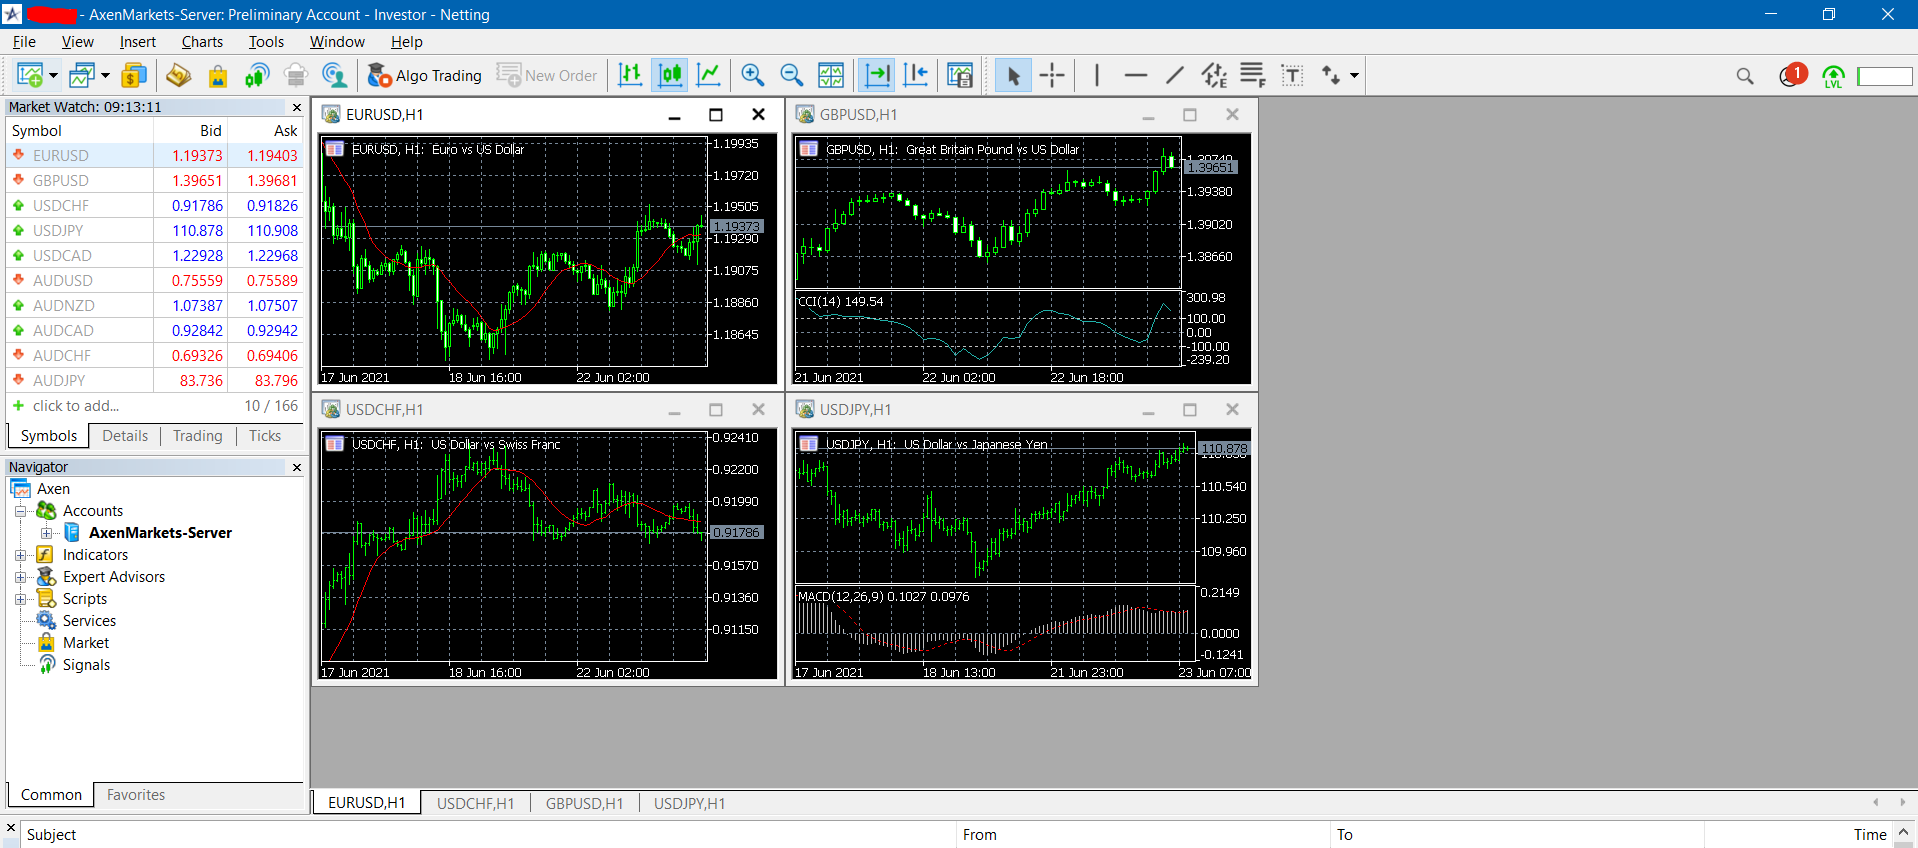
Task: Expand the Indicators tree node
Action: [20, 555]
